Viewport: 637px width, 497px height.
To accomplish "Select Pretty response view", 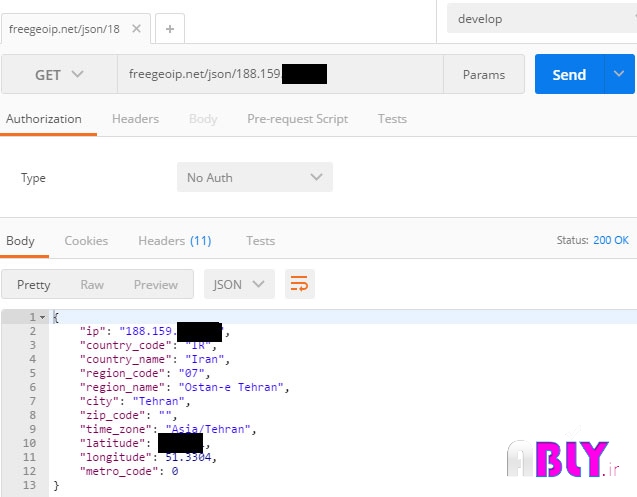I will [x=34, y=284].
